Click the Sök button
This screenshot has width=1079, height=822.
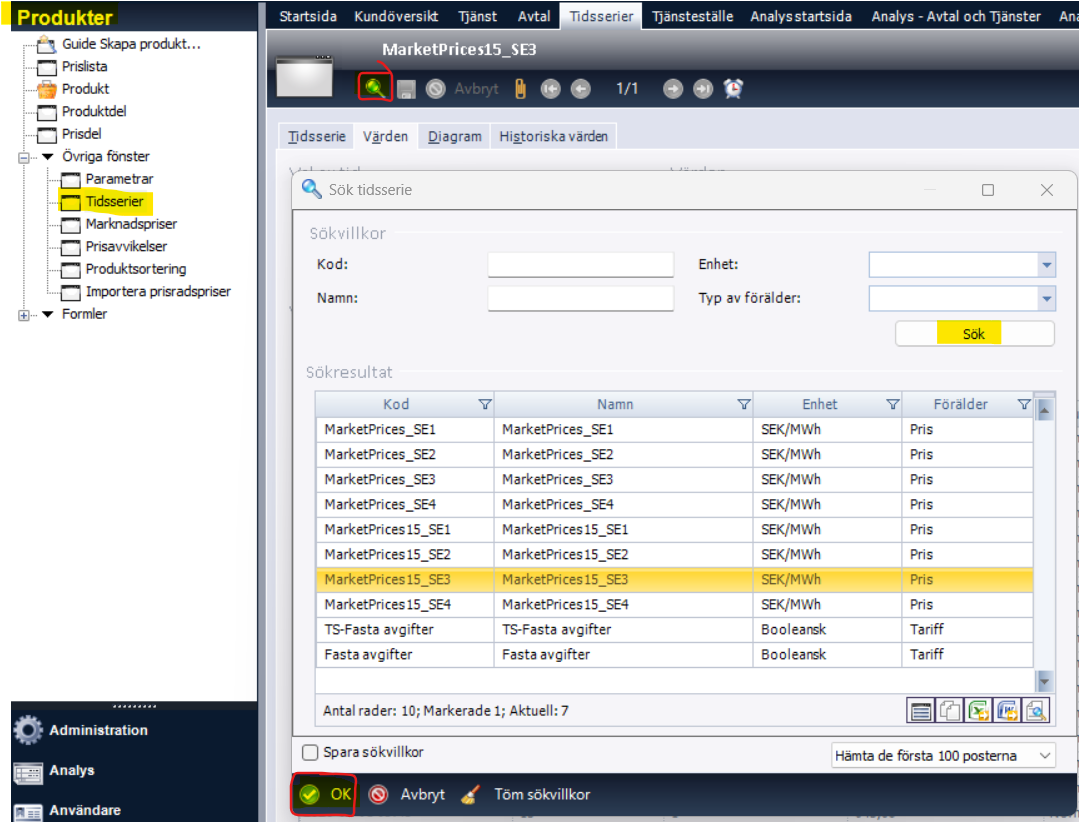pos(974,334)
